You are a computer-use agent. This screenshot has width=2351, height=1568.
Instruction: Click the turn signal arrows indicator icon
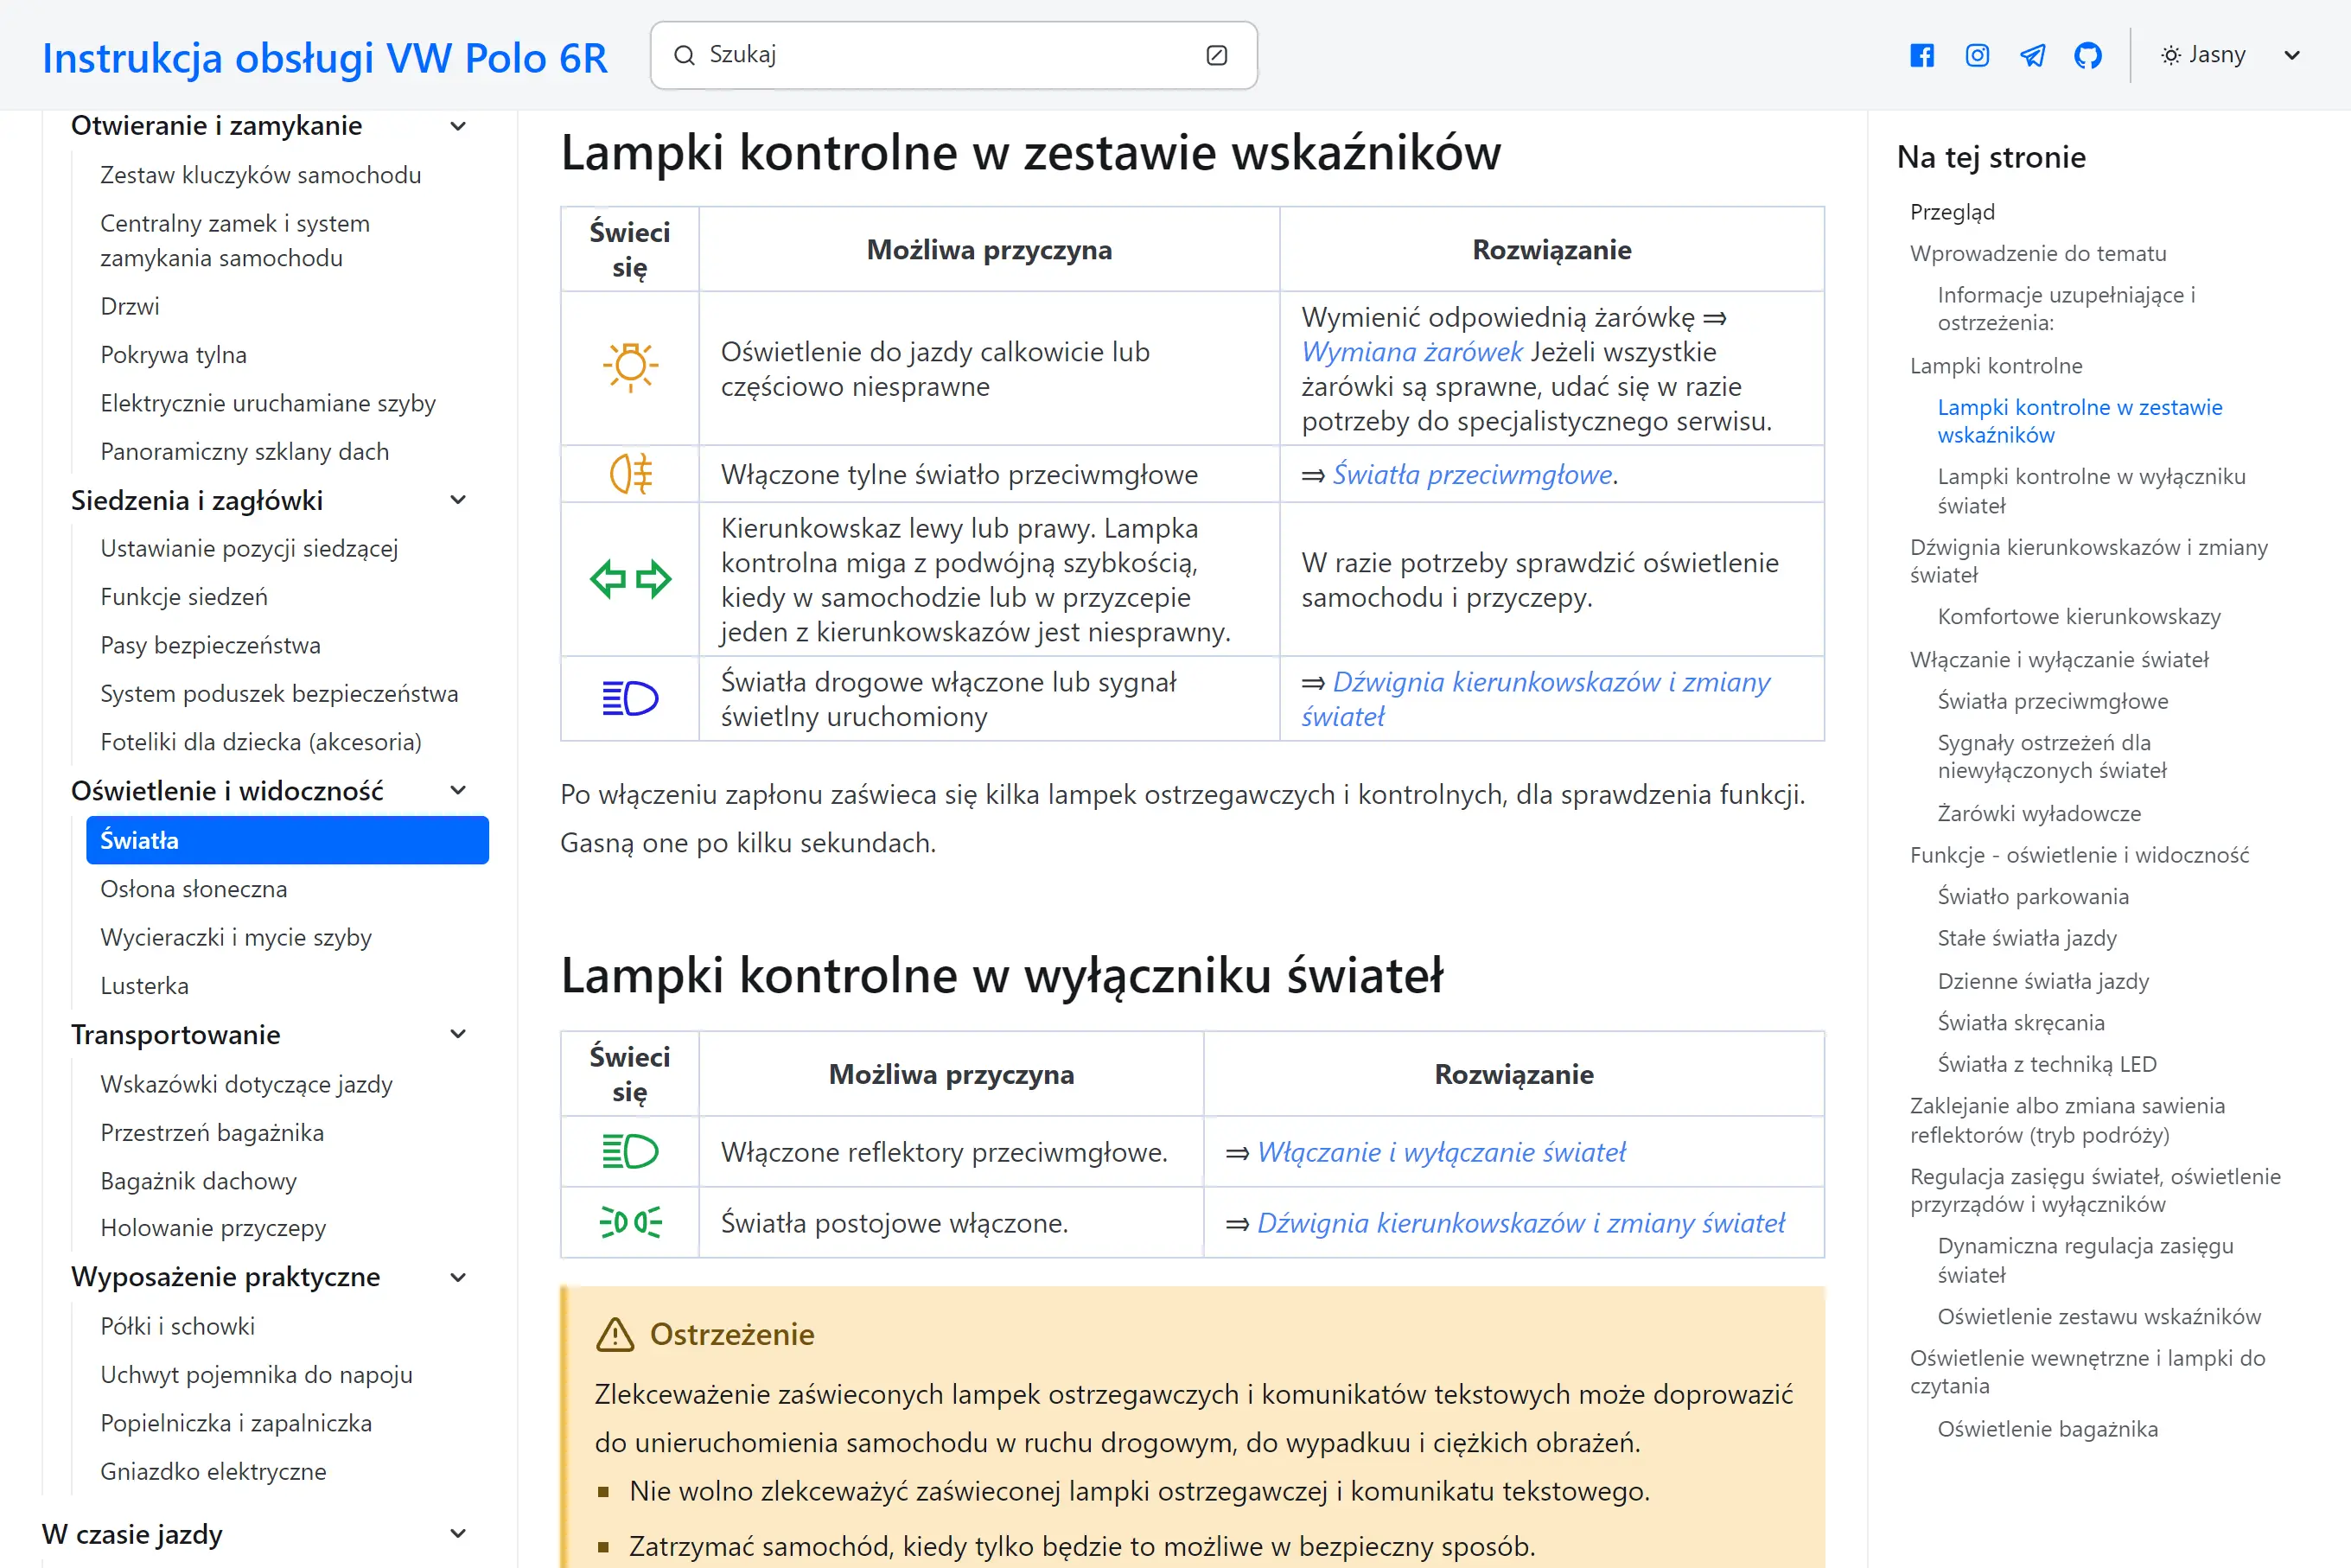(x=629, y=578)
